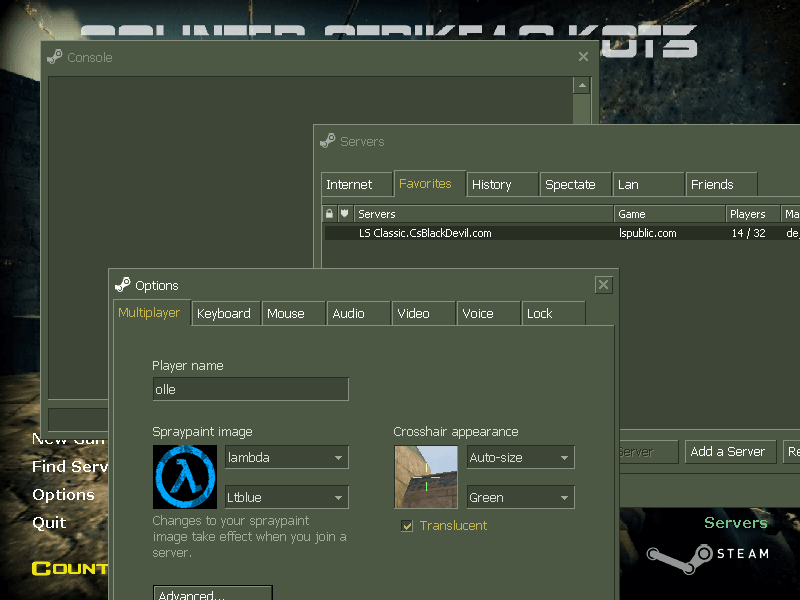Click the Console scroll up arrow
800x600 pixels.
pyautogui.click(x=582, y=86)
